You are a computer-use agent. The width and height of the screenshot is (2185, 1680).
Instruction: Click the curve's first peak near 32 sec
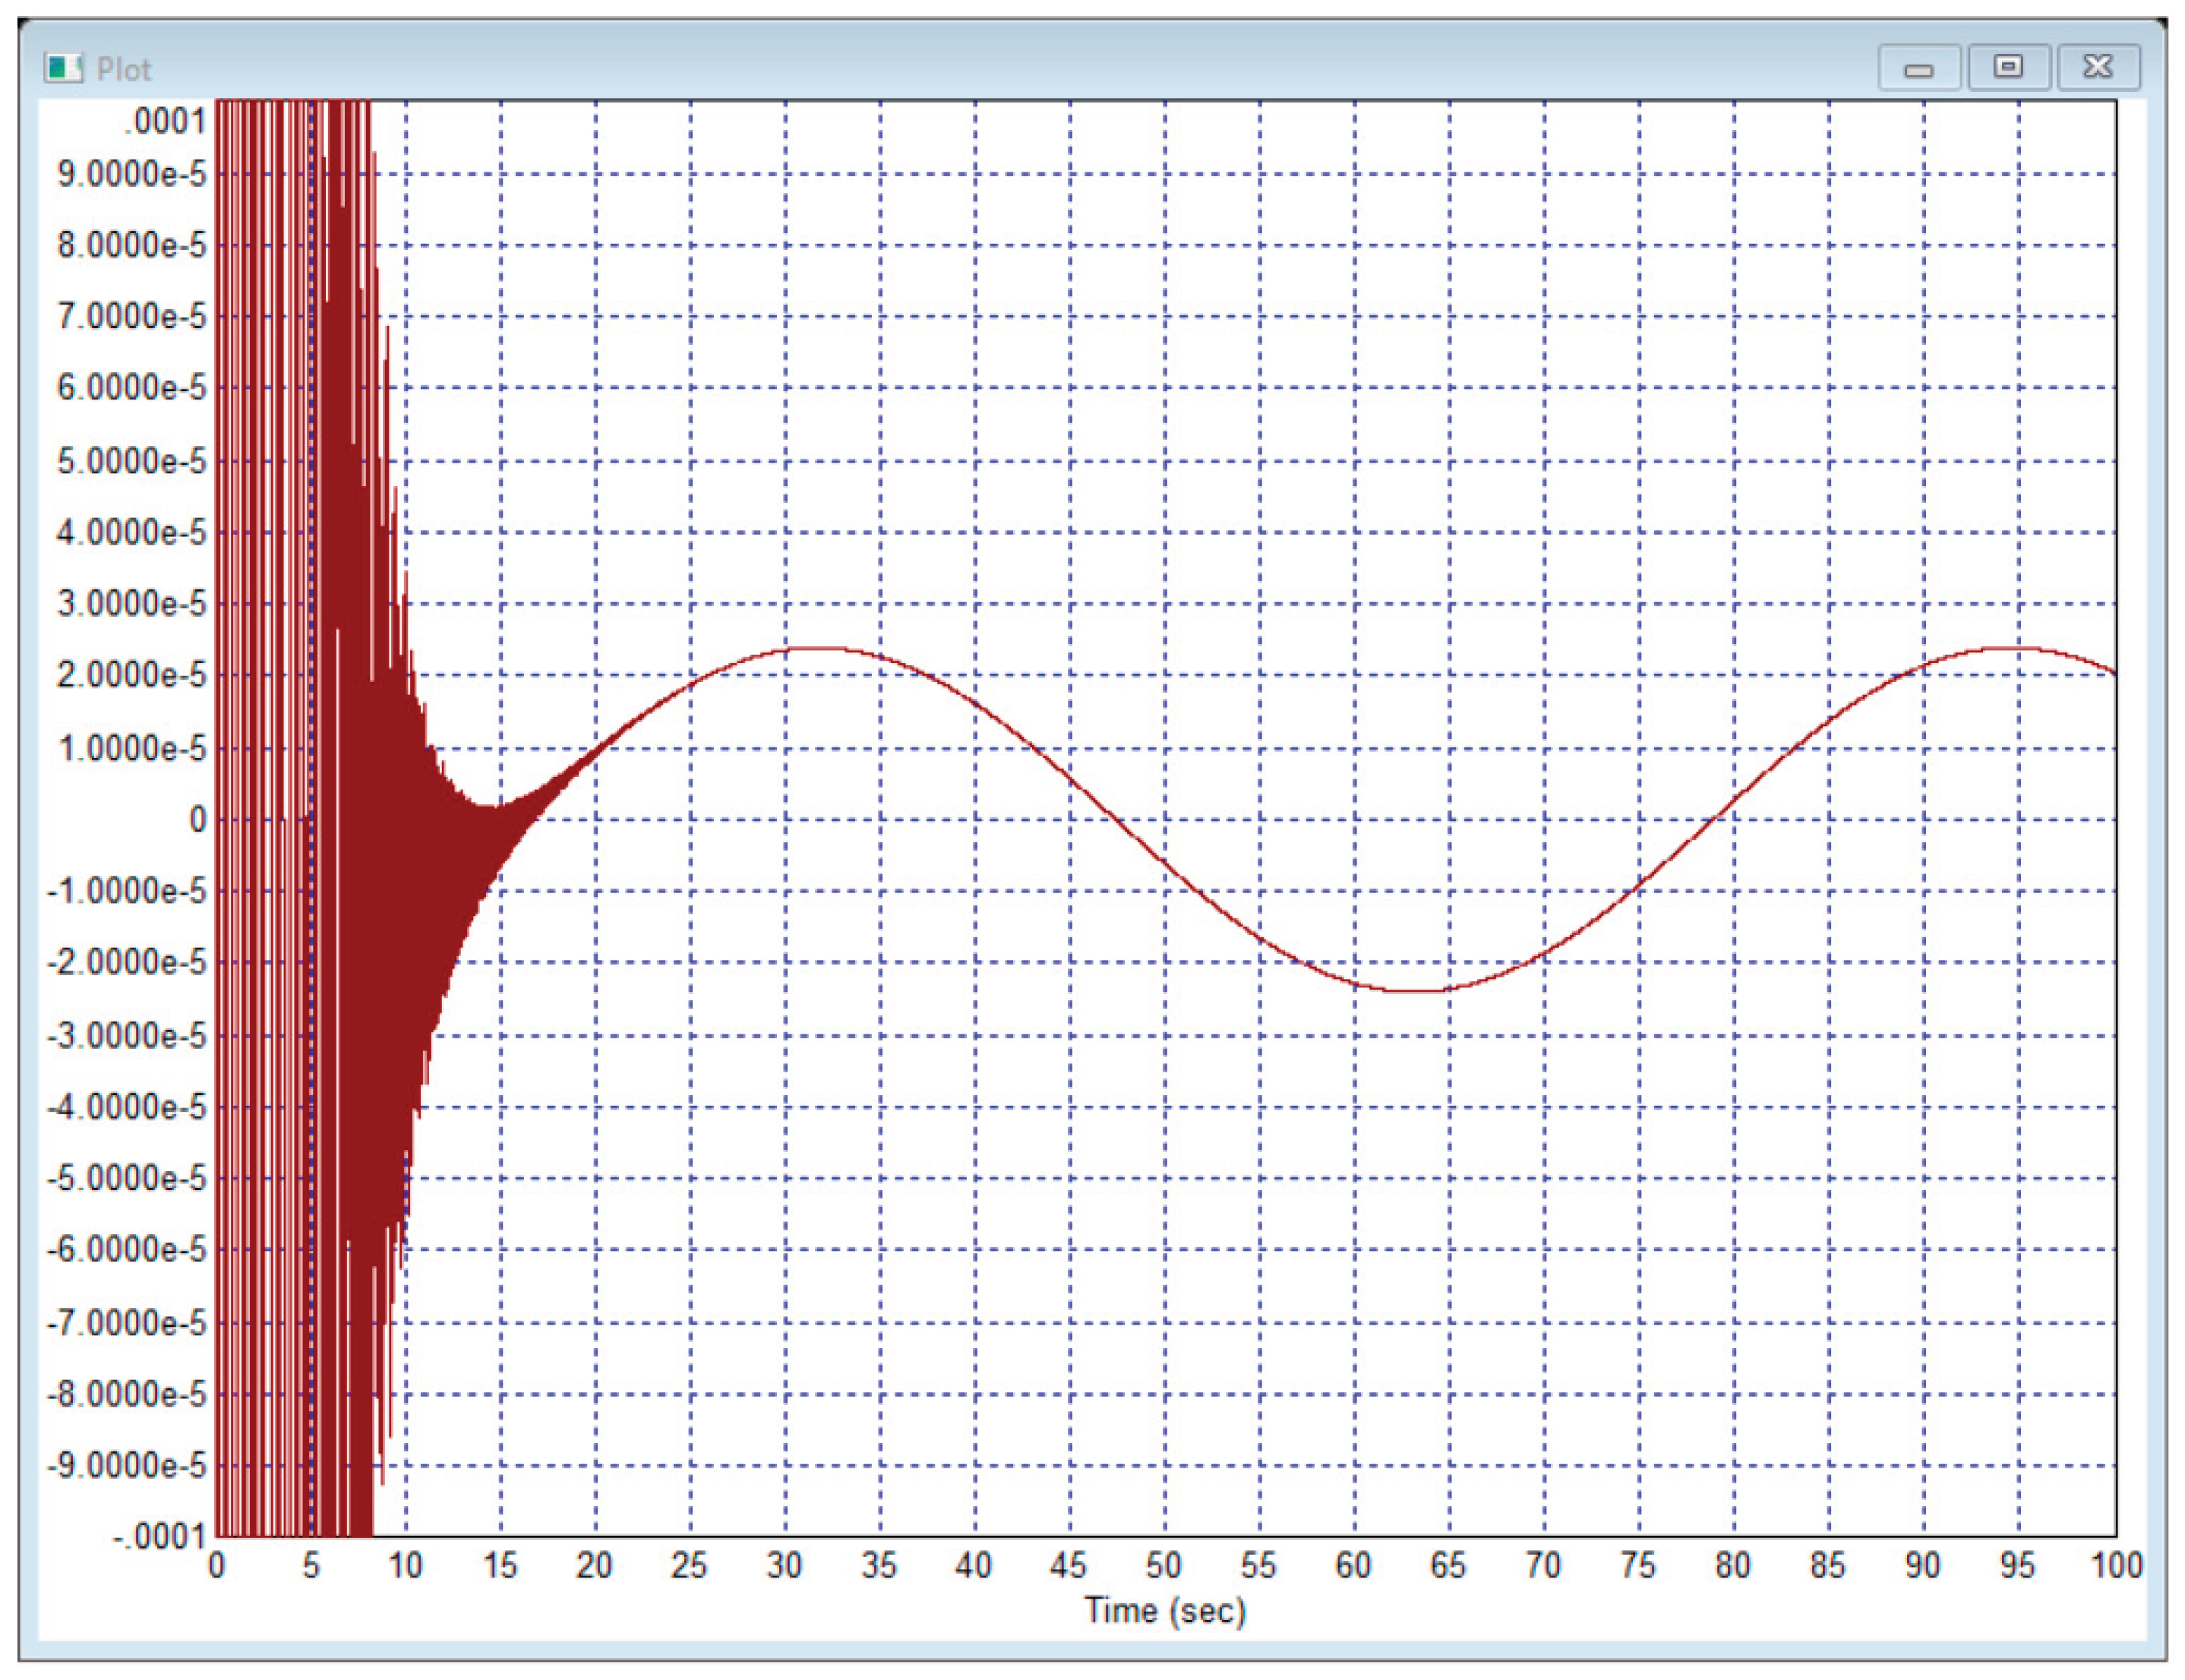point(820,649)
